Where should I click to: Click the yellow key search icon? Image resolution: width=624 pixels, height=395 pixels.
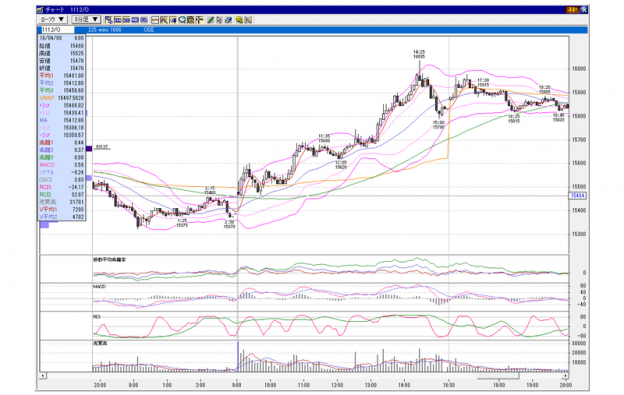239,19
